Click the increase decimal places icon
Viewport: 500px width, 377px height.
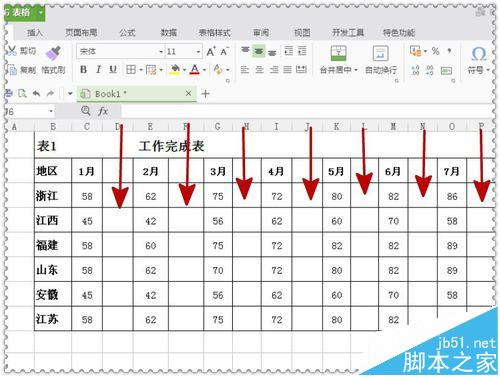tap(415, 70)
